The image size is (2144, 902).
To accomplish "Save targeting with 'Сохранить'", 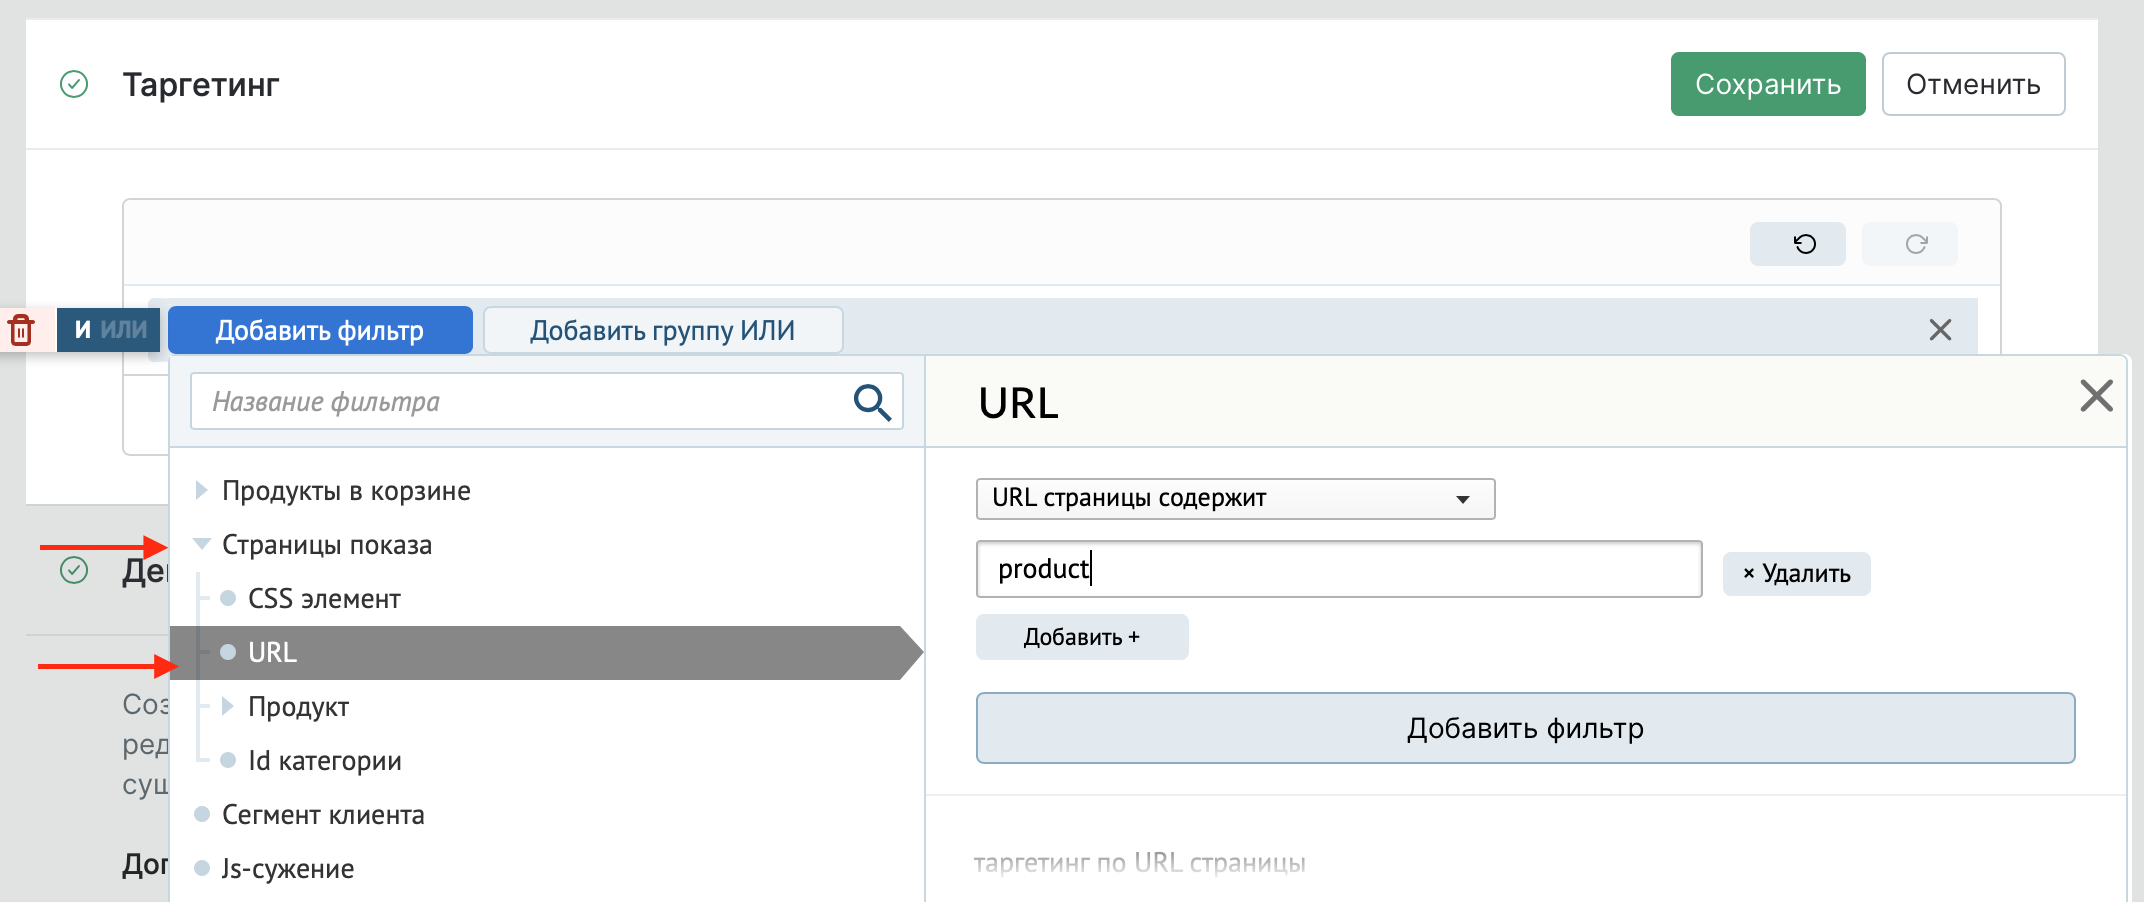I will [x=1768, y=84].
